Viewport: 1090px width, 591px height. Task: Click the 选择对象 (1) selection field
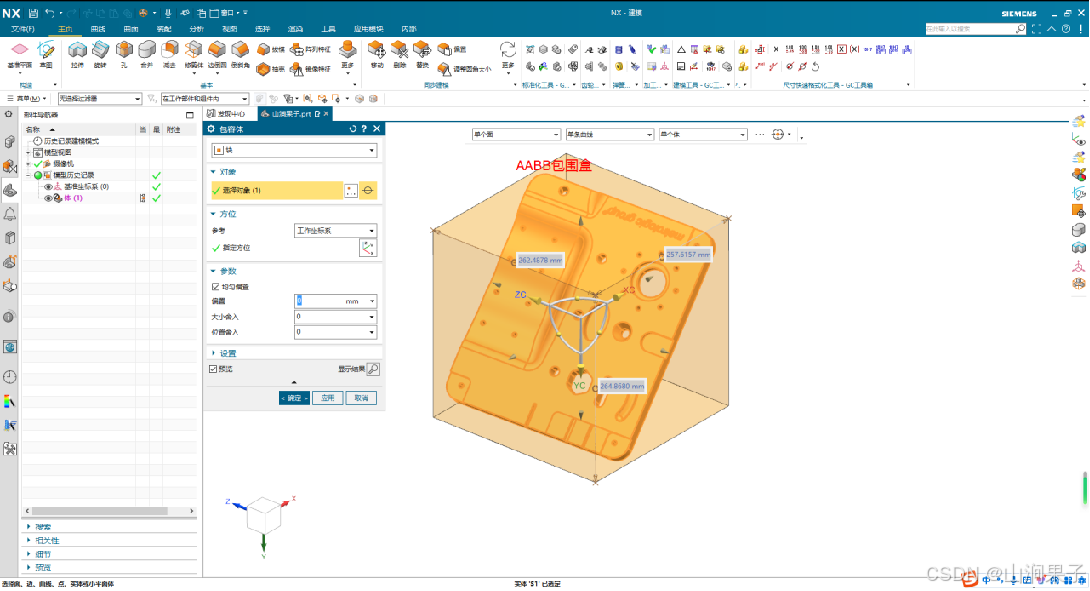277,190
